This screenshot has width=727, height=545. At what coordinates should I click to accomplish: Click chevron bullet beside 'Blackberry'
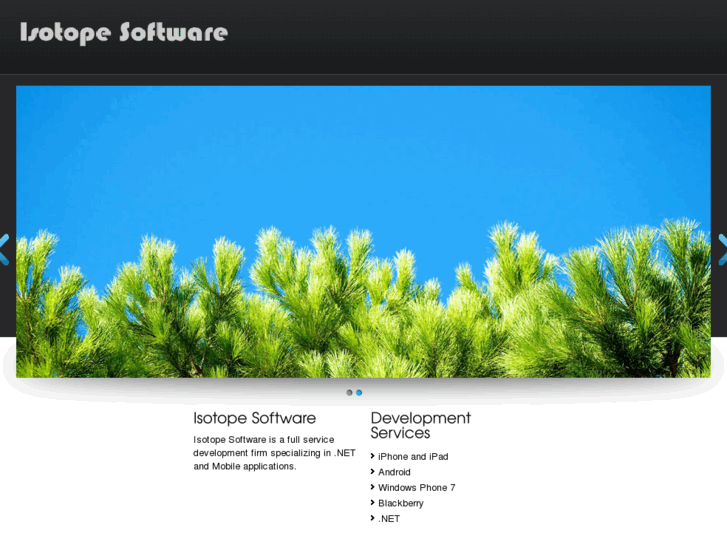pyautogui.click(x=372, y=502)
